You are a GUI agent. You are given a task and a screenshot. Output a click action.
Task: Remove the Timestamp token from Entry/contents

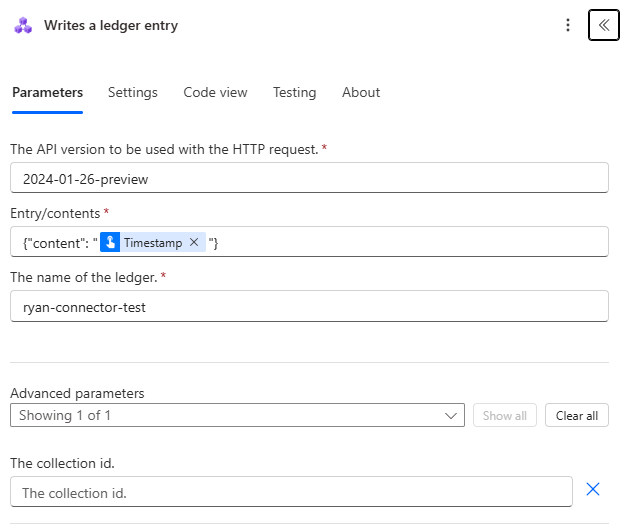pos(194,242)
